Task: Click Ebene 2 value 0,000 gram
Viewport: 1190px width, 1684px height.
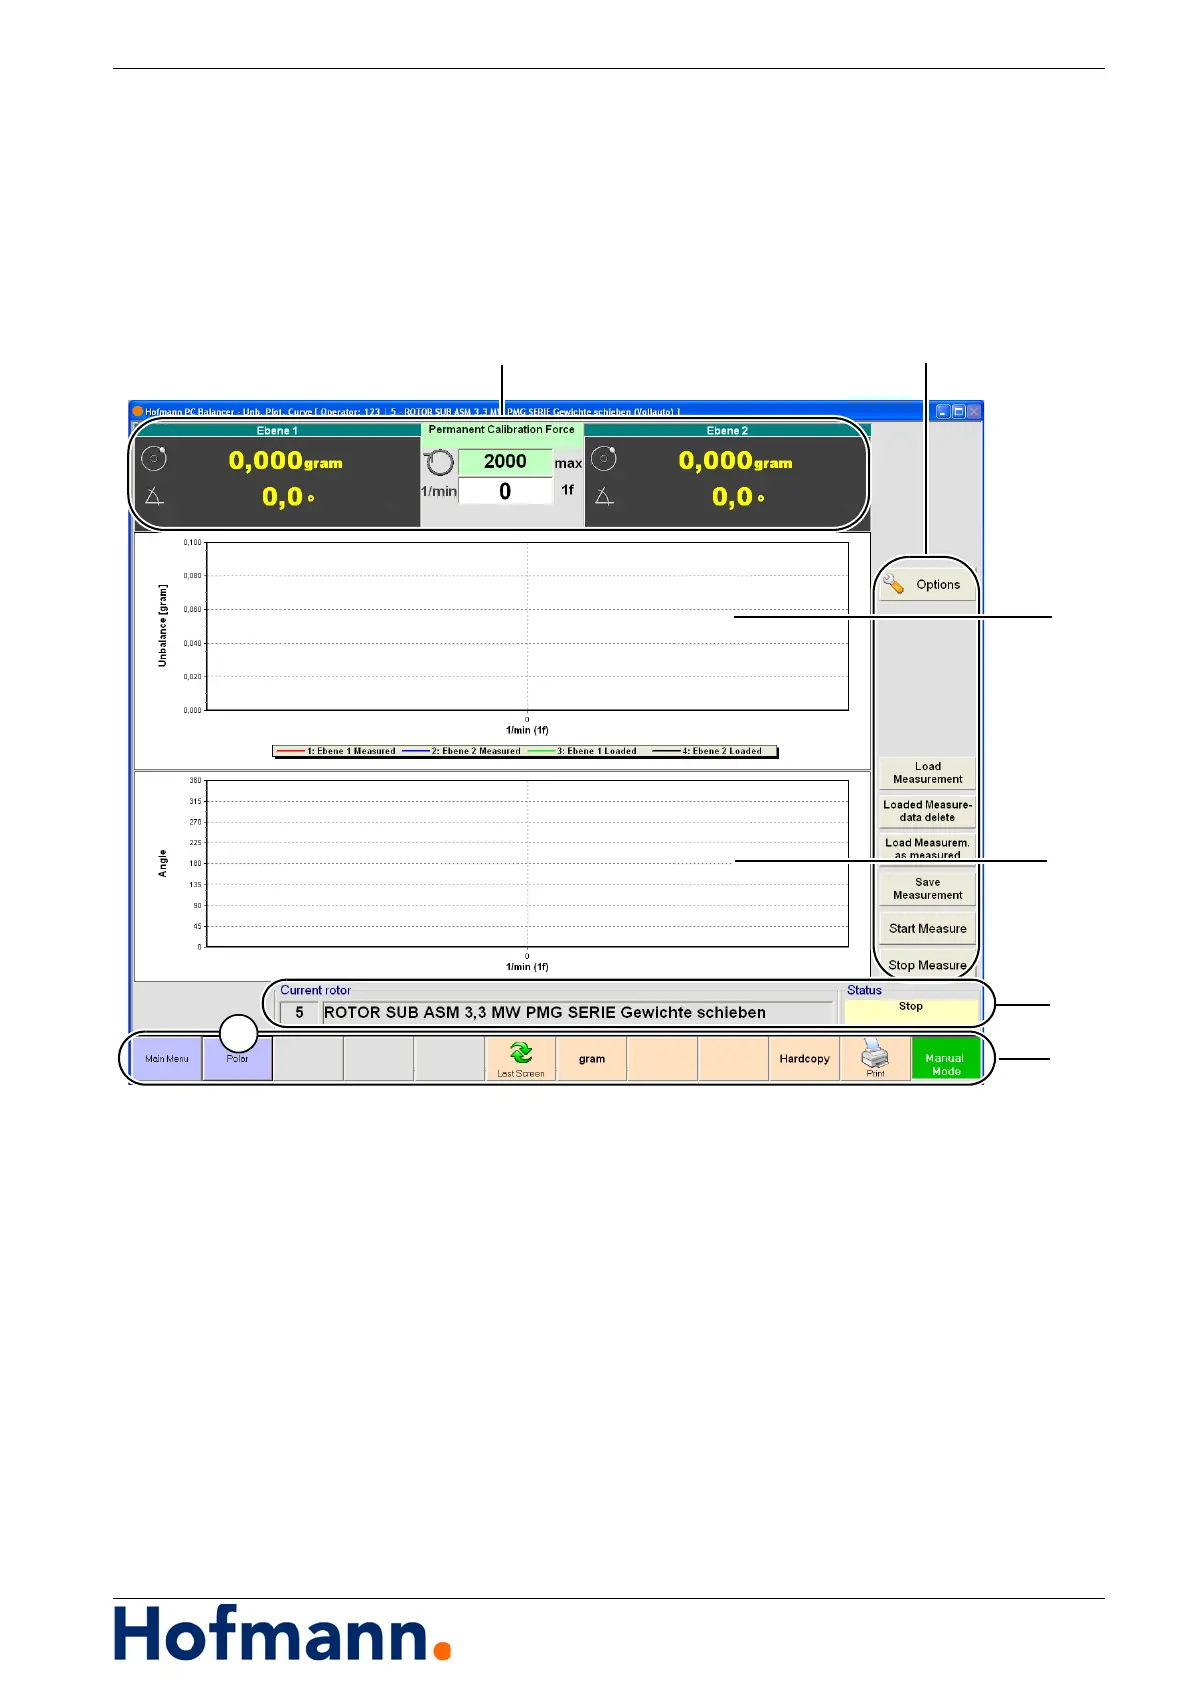Action: tap(736, 461)
